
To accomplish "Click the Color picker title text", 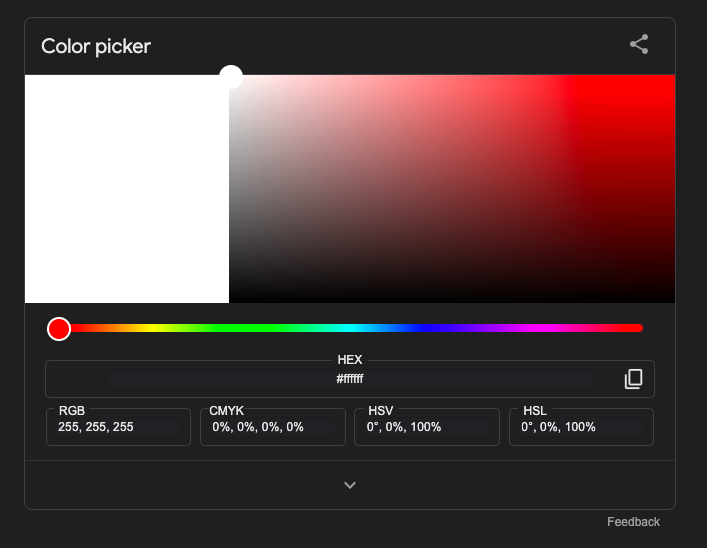I will click(x=96, y=46).
